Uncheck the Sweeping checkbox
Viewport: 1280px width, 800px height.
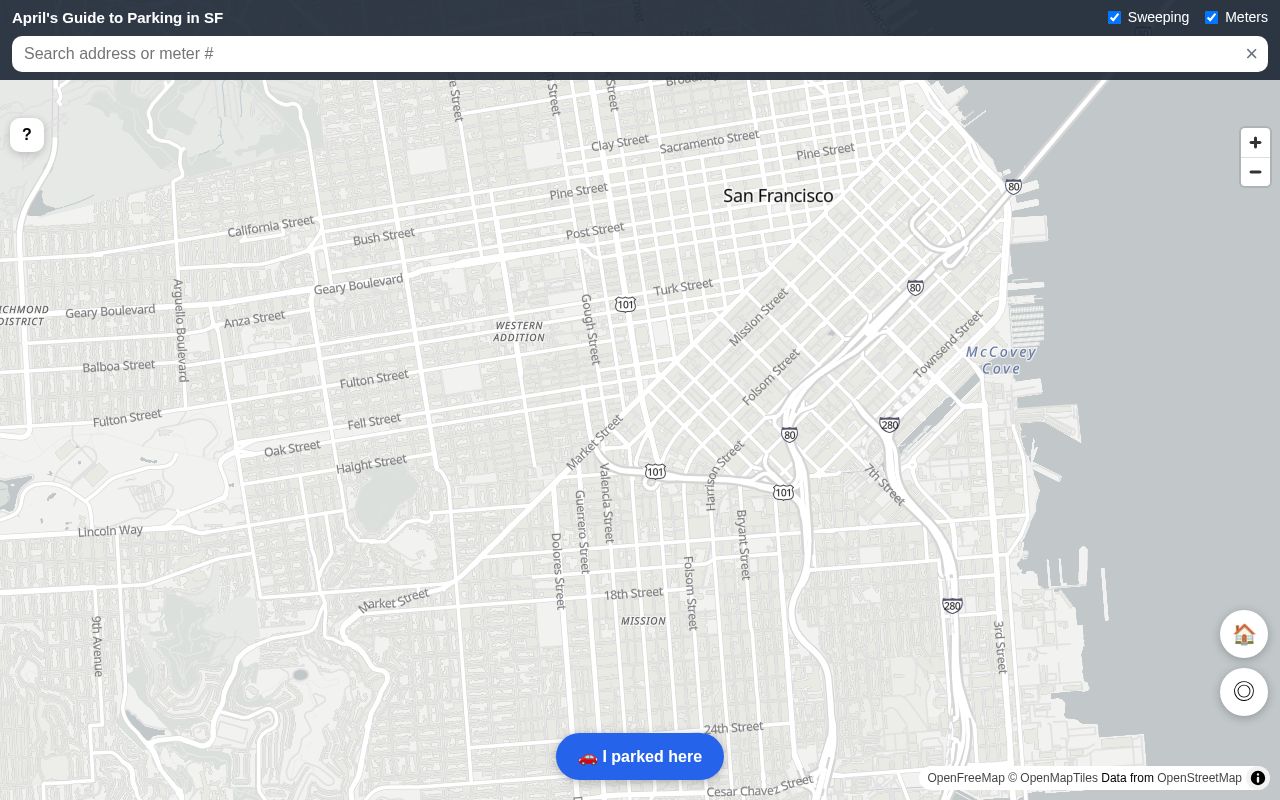click(x=1114, y=17)
